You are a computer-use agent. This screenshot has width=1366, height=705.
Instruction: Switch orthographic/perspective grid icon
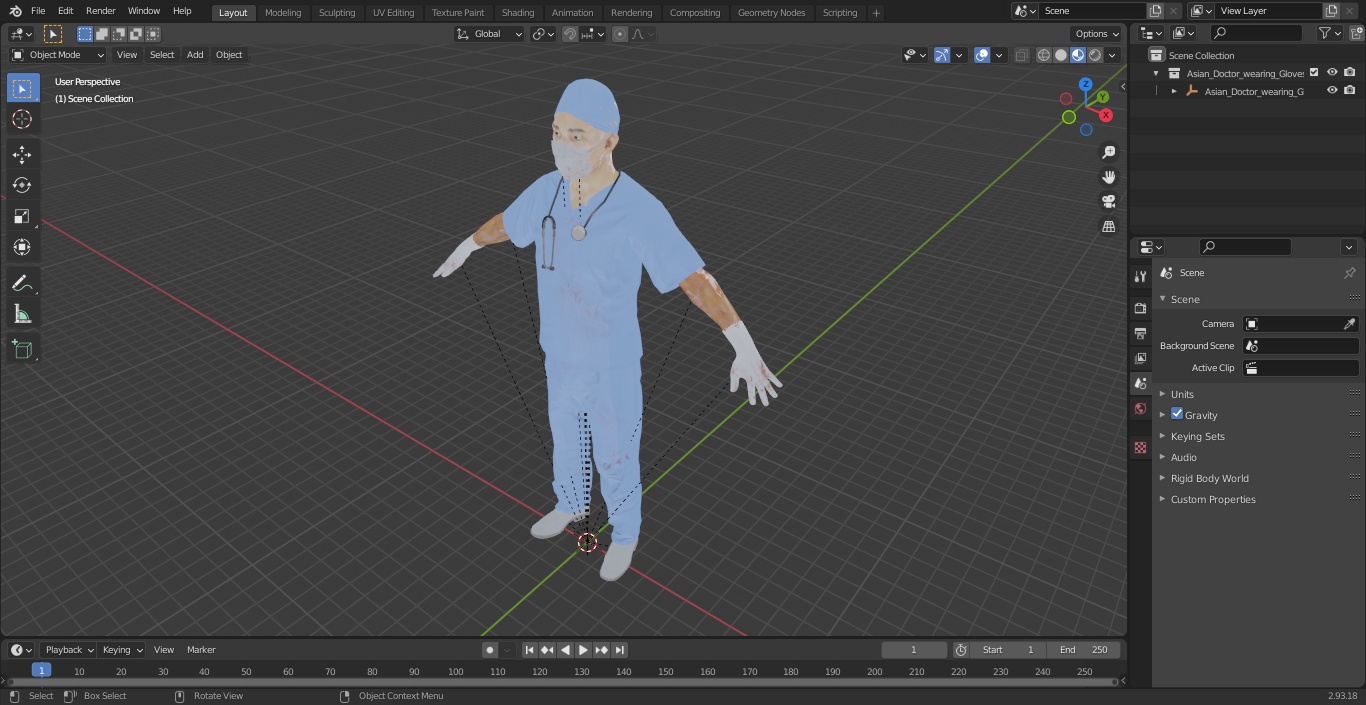point(1109,227)
